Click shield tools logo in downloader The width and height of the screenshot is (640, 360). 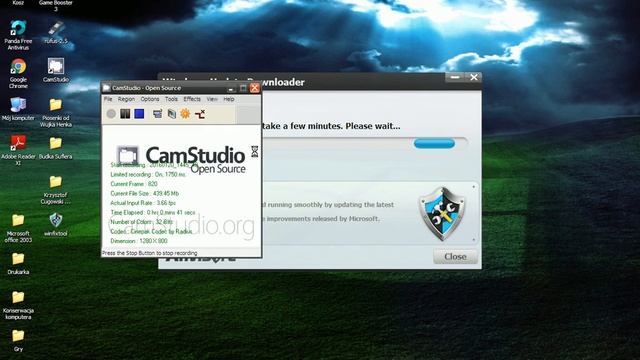click(443, 213)
